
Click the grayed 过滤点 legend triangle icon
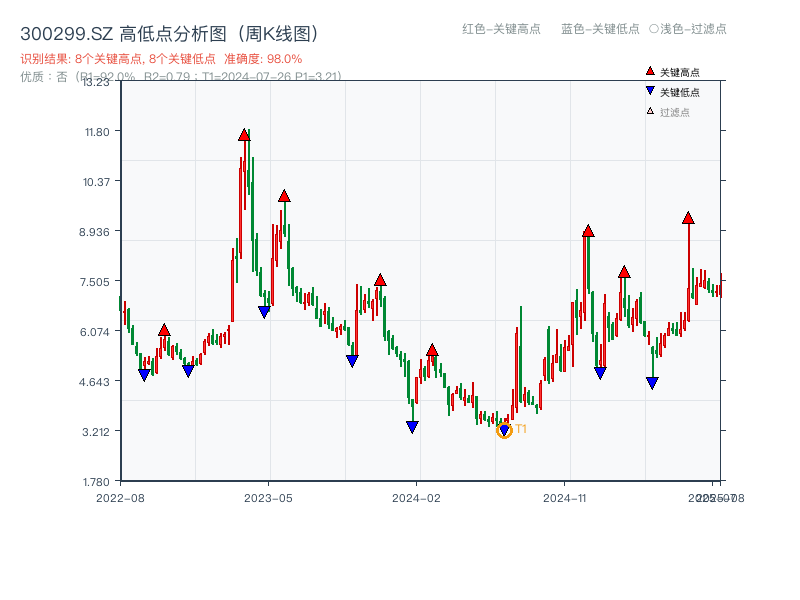point(650,111)
